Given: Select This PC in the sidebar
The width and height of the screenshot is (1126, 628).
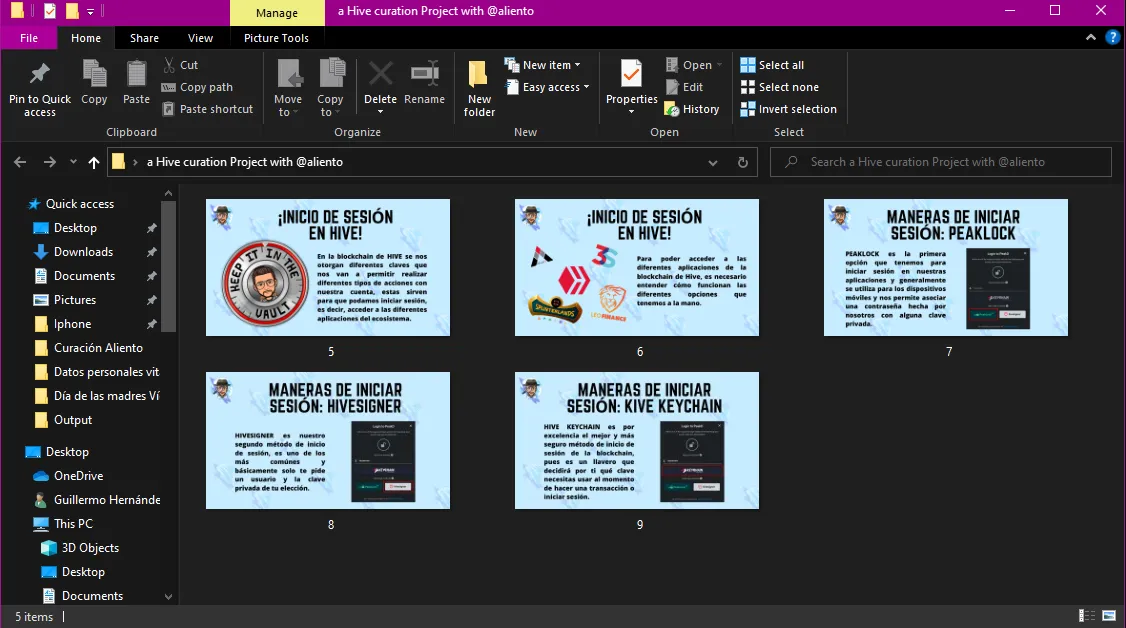Looking at the screenshot, I should coord(73,524).
